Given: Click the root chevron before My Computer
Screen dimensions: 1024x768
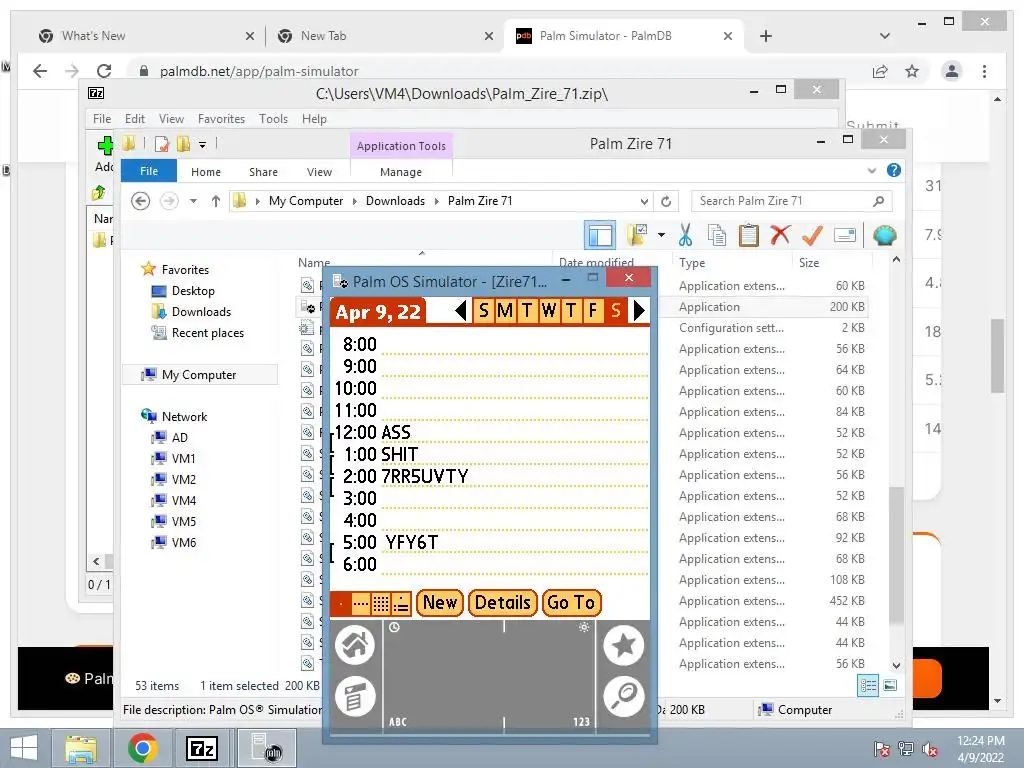Looking at the screenshot, I should [x=257, y=201].
